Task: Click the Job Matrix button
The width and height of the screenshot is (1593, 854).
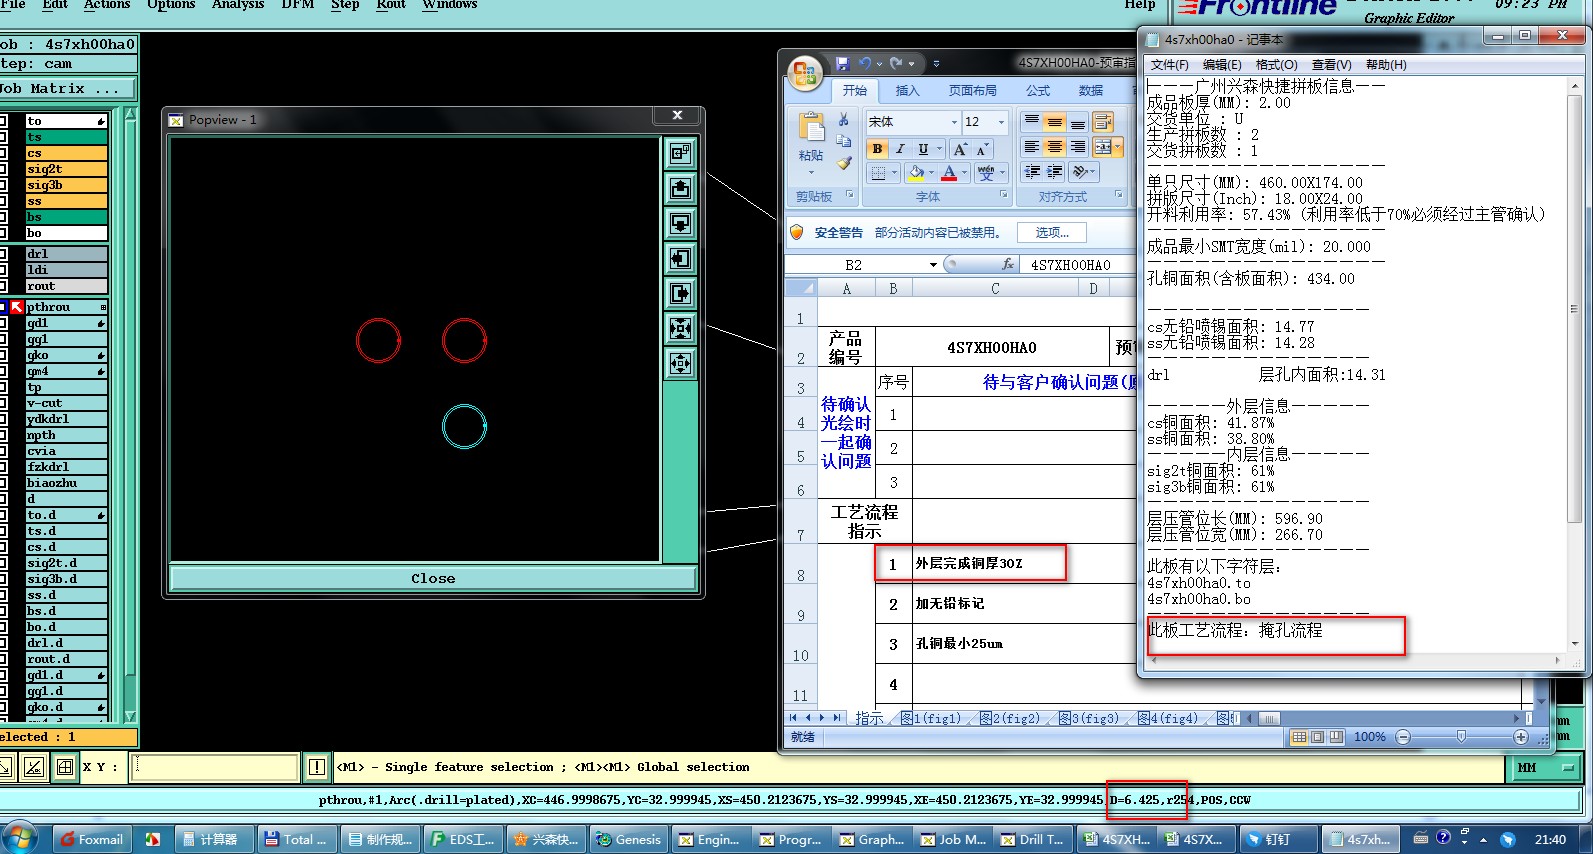Action: coord(67,89)
